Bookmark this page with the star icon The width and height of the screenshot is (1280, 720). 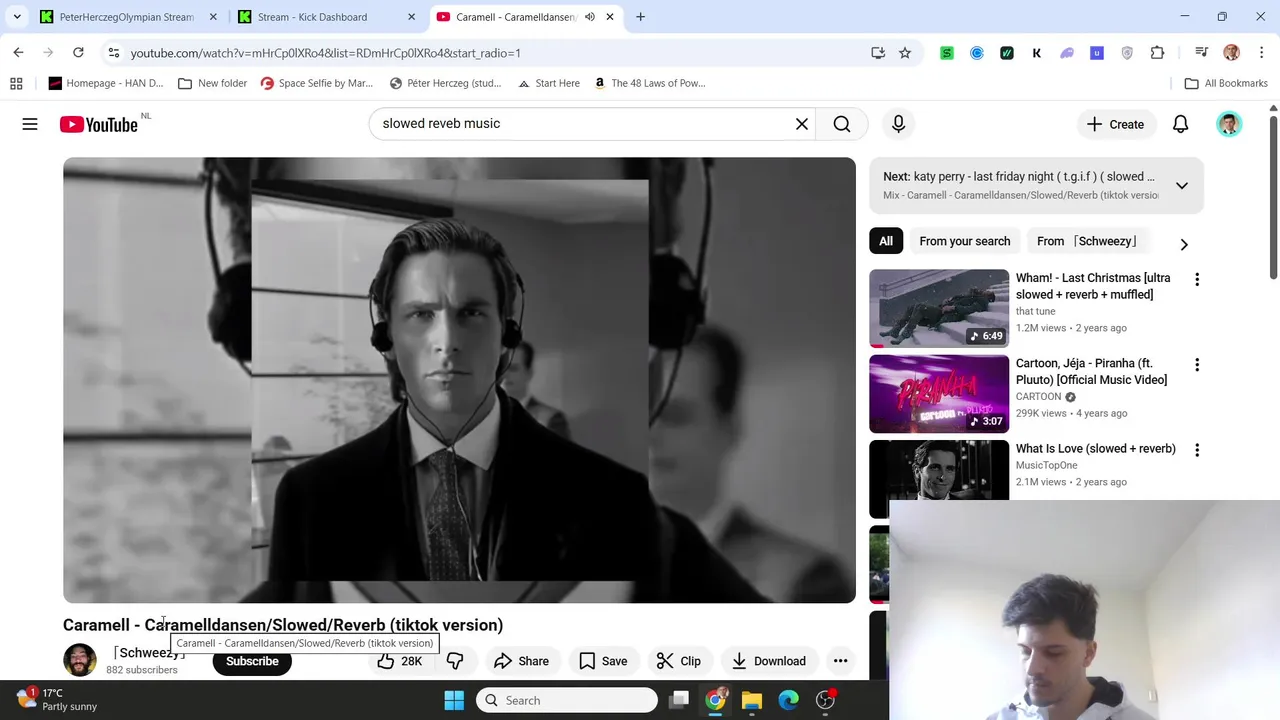(x=905, y=53)
